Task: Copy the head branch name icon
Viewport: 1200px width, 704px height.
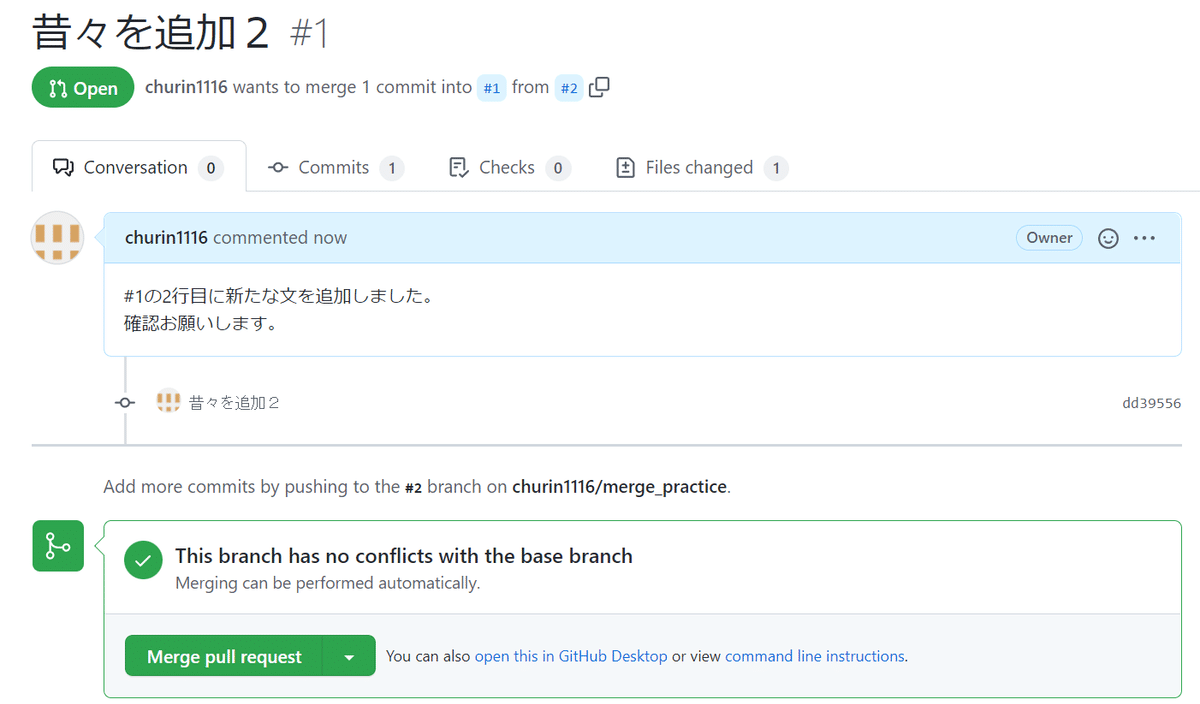Action: tap(599, 87)
